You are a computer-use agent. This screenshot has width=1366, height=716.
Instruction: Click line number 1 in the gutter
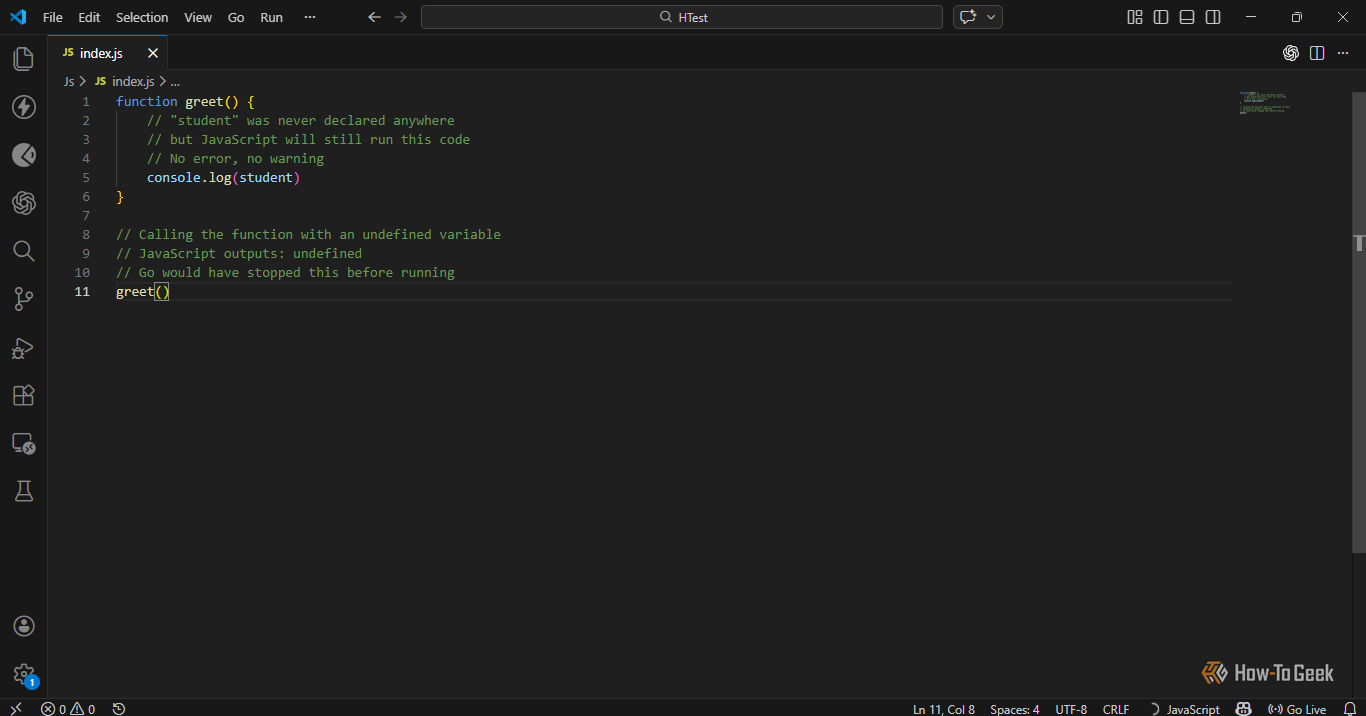click(86, 102)
